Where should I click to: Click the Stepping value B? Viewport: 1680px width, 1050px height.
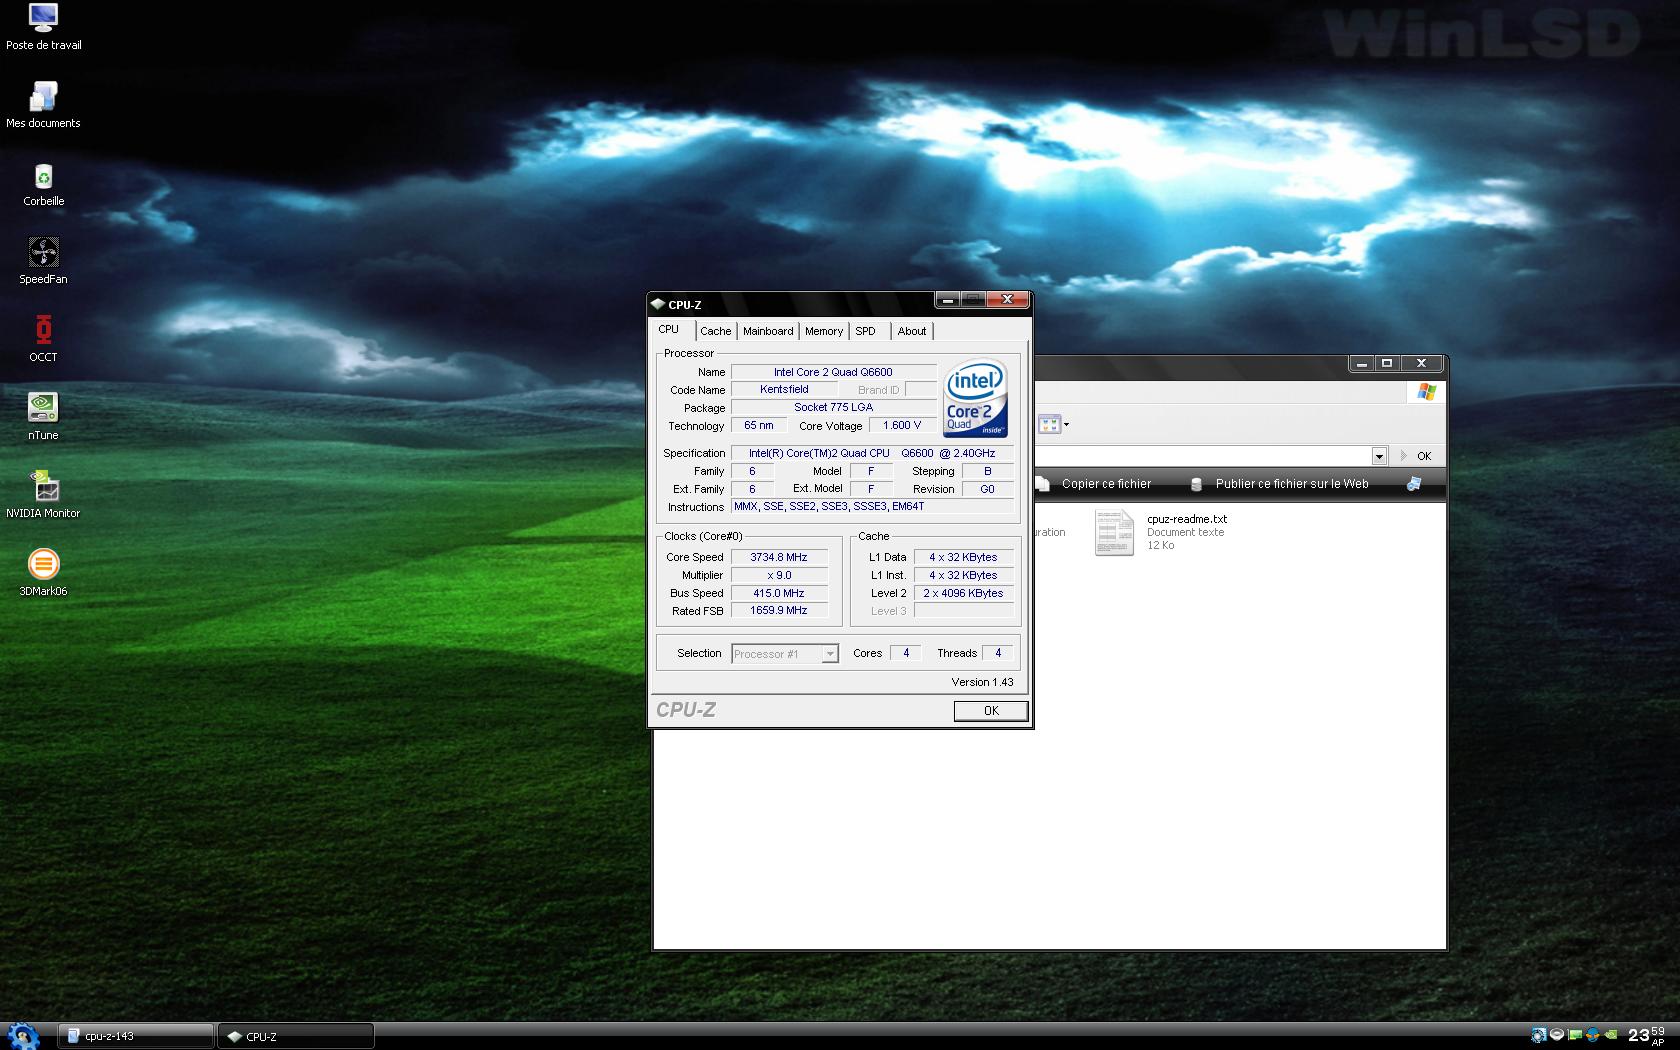(x=987, y=471)
